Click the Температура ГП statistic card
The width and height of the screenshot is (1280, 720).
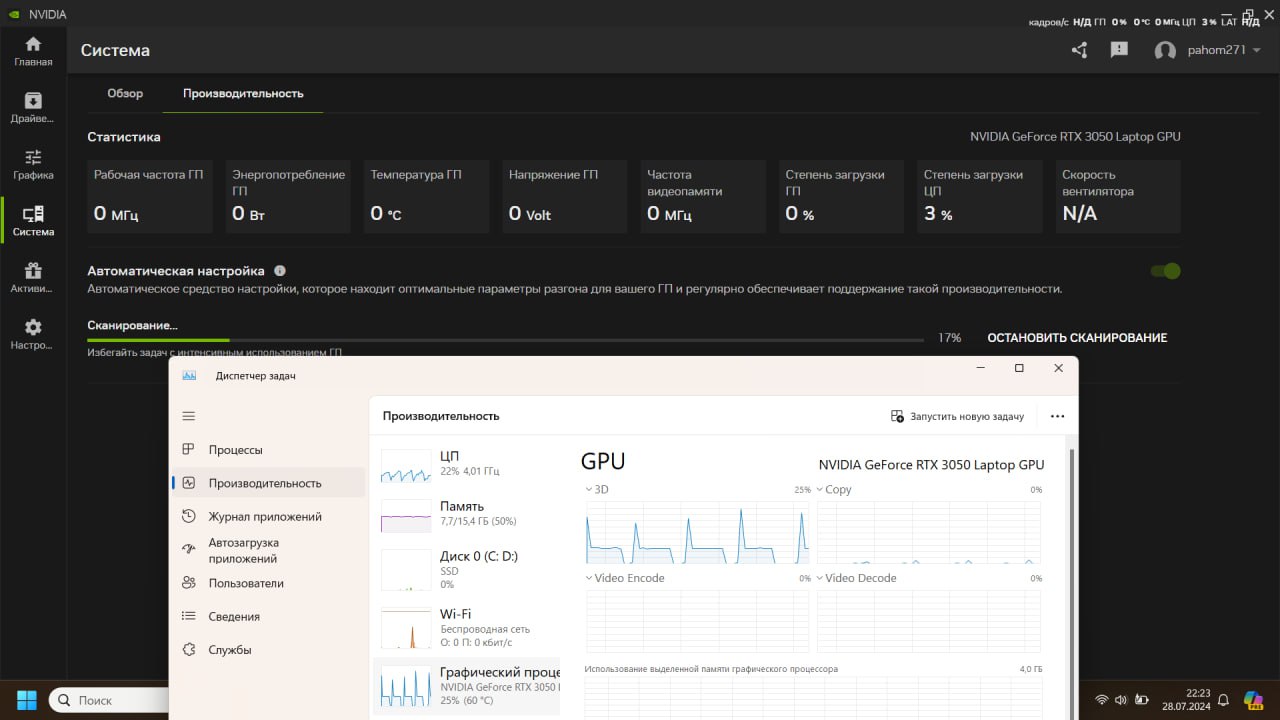[x=426, y=196]
